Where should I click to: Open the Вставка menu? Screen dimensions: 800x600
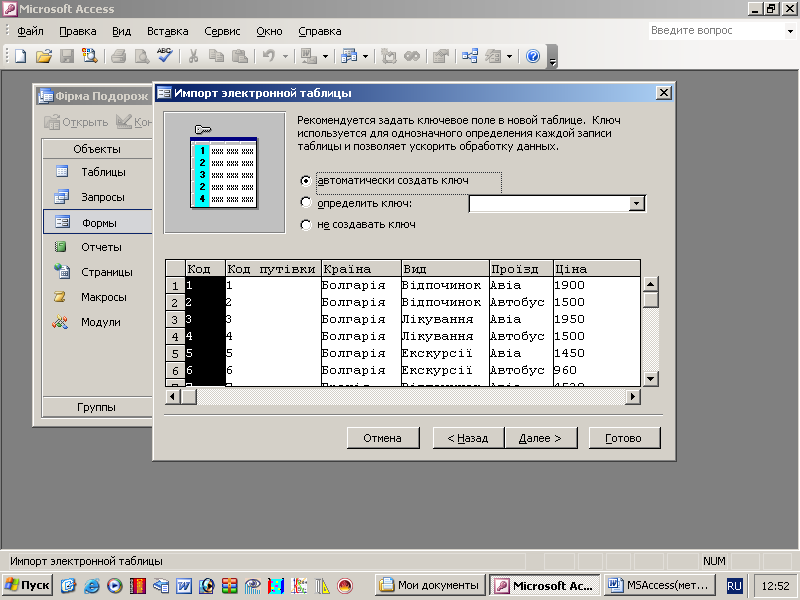point(167,31)
